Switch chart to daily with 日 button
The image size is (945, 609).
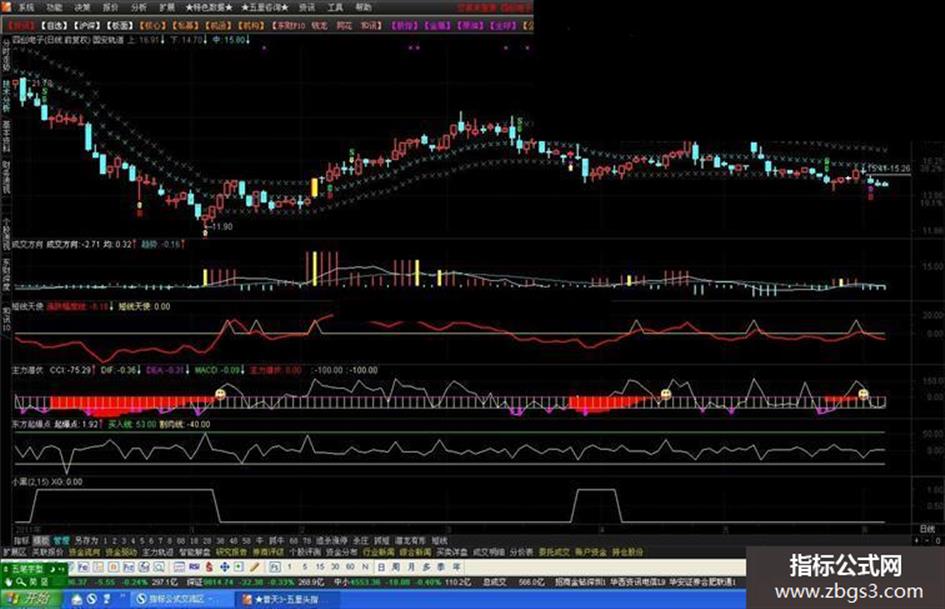click(381, 567)
